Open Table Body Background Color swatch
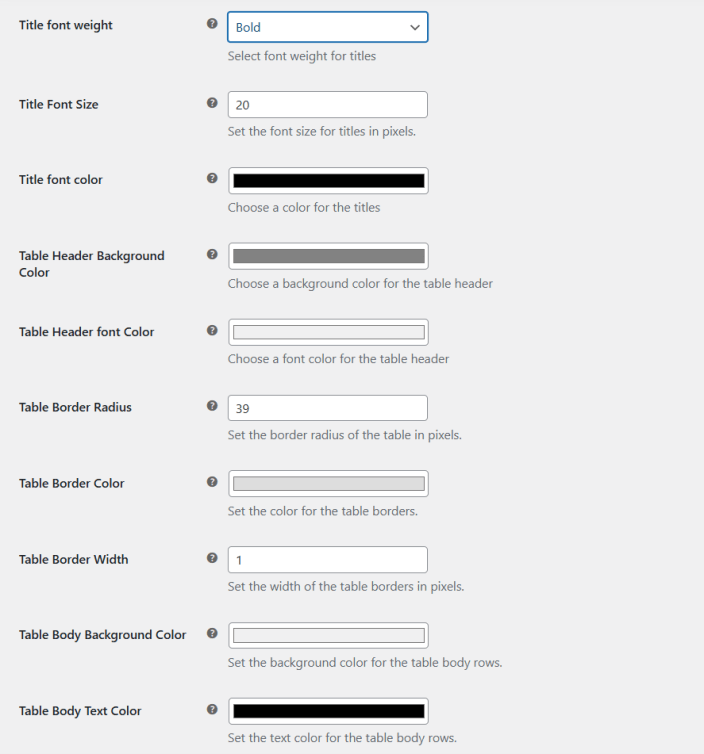 (328, 636)
